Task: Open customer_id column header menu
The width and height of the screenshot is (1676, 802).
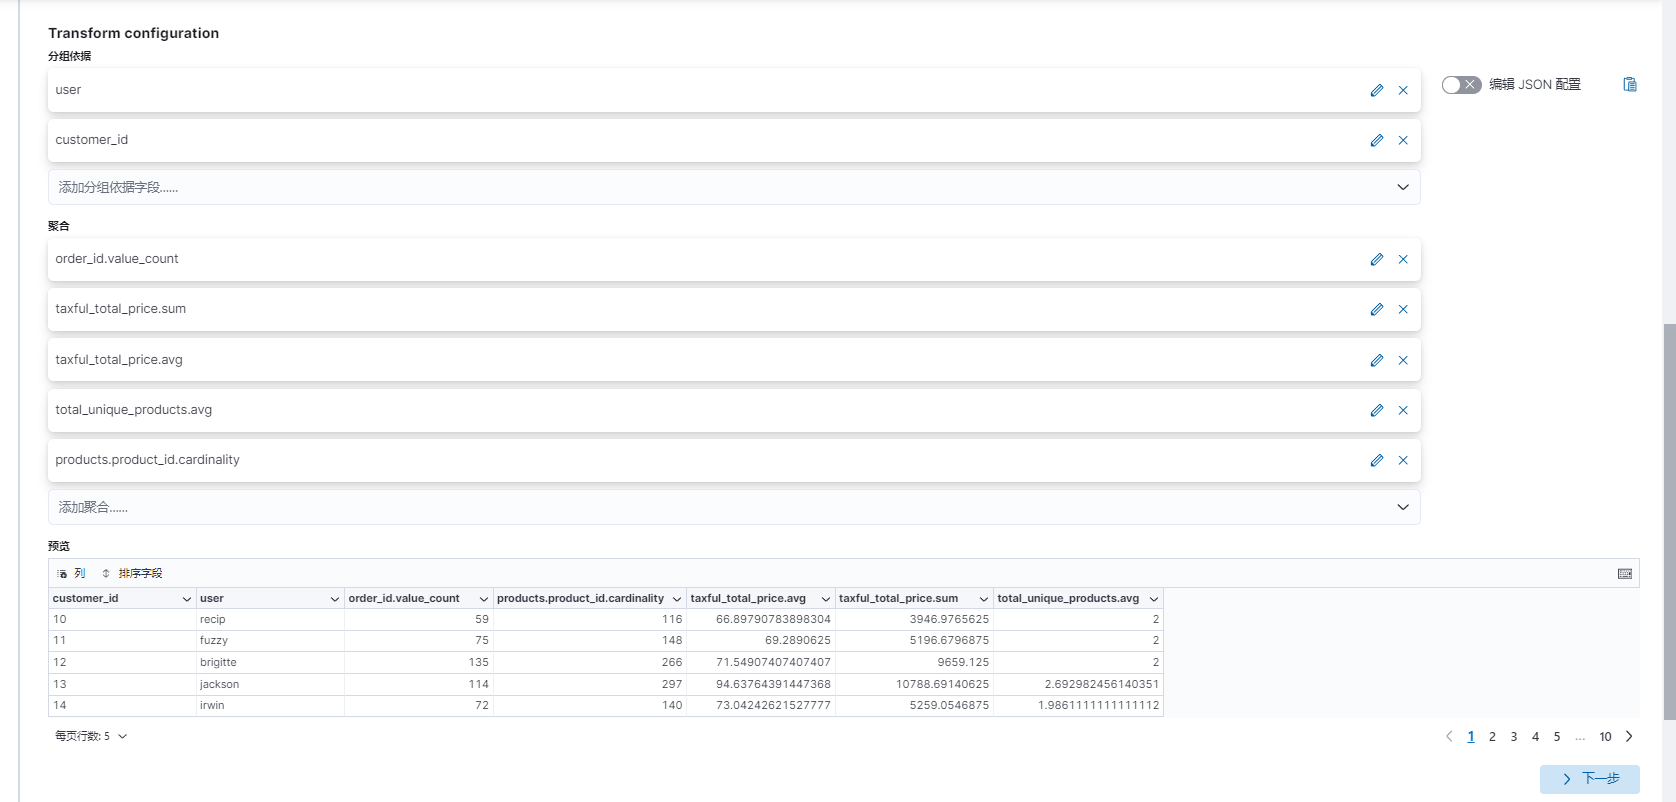Action: [x=187, y=599]
